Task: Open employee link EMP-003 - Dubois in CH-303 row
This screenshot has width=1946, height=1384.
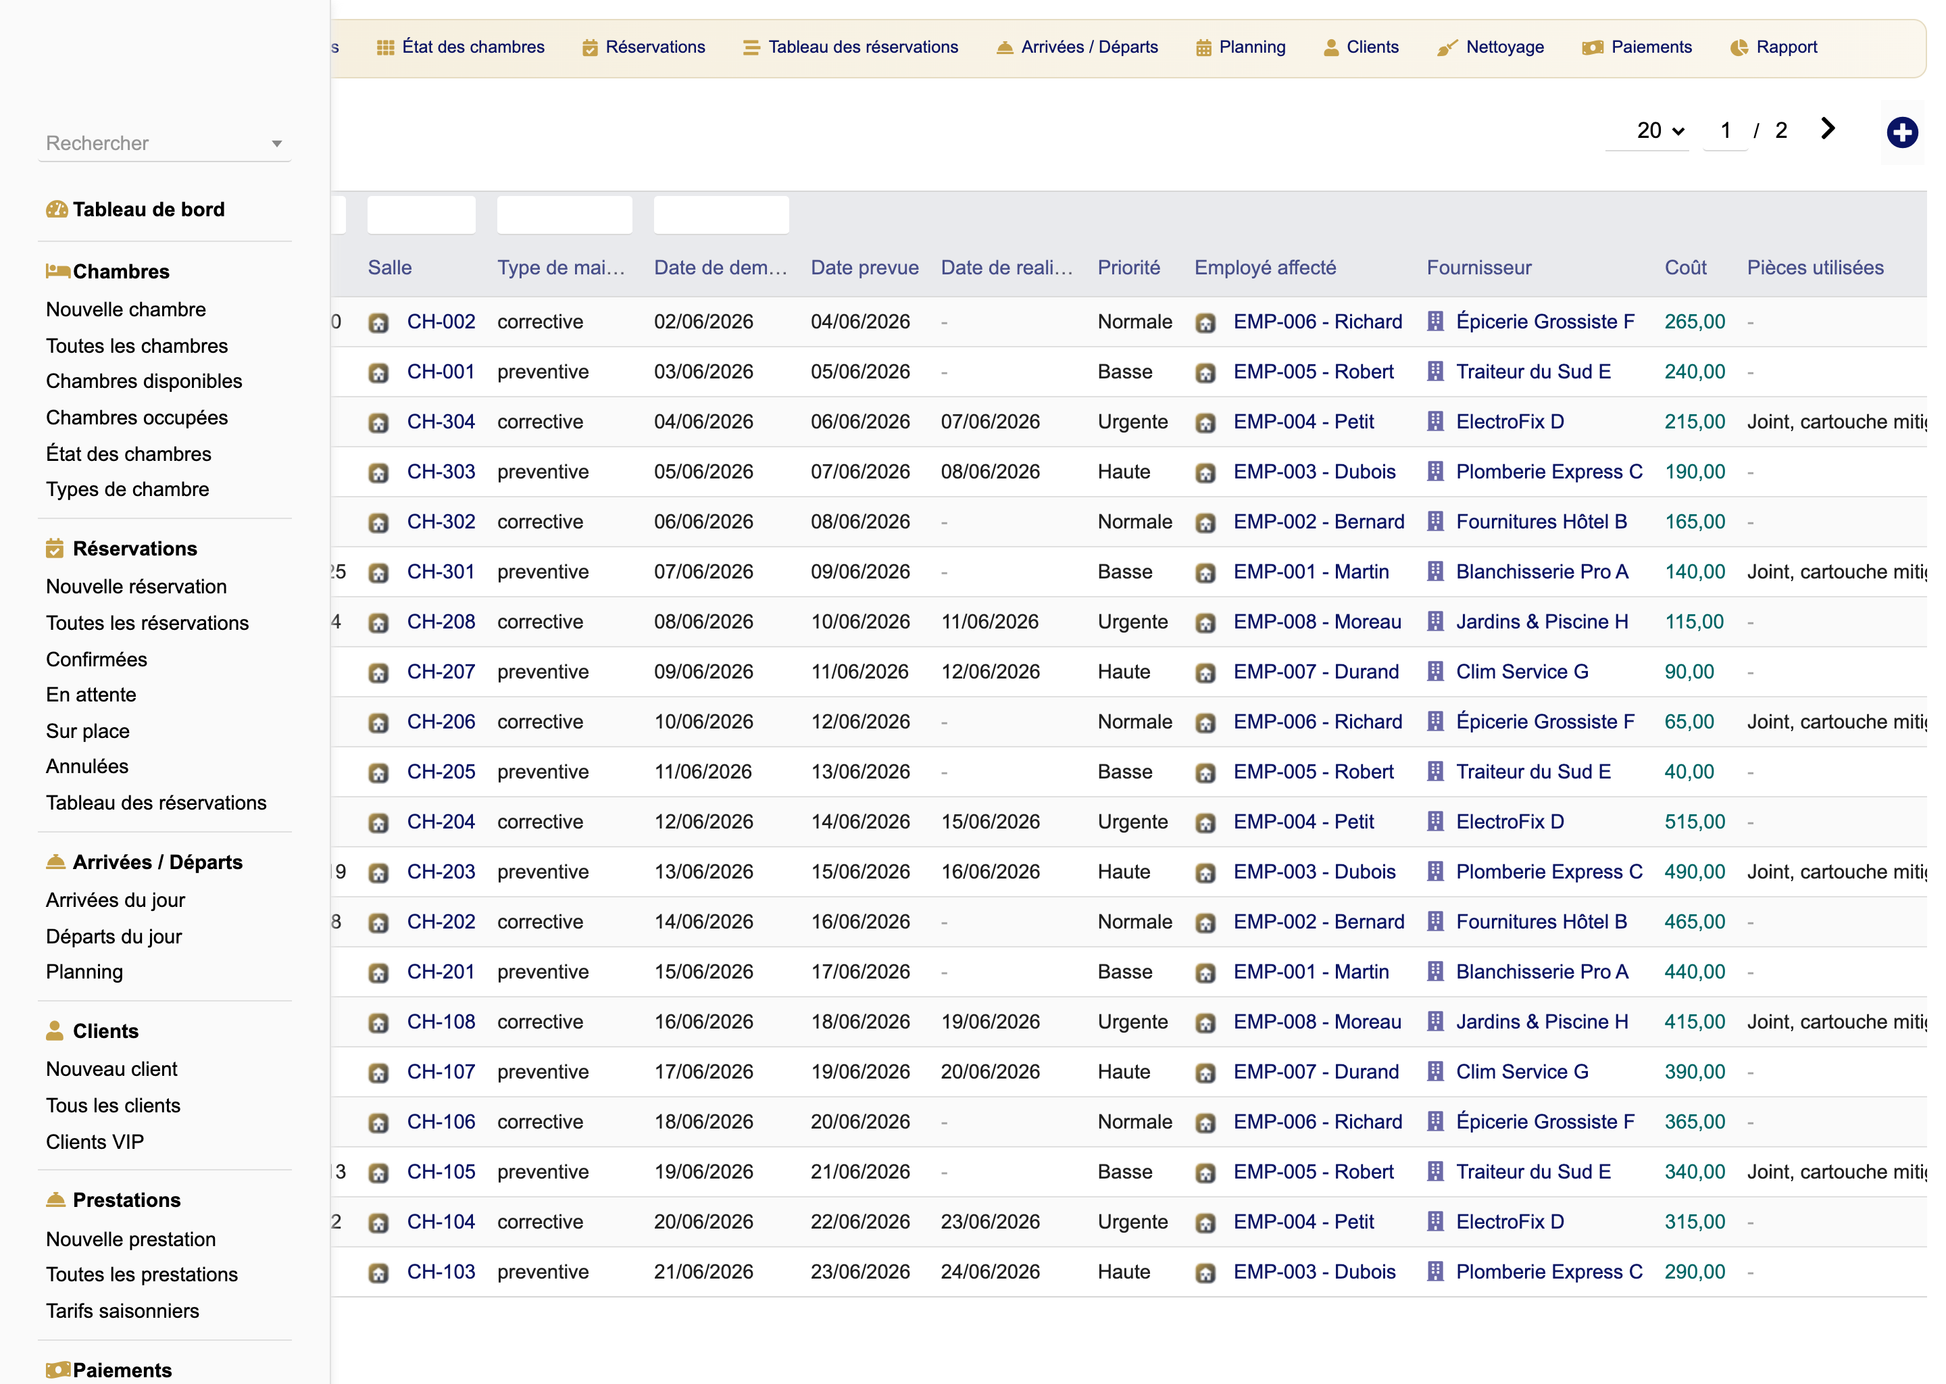Action: point(1314,472)
